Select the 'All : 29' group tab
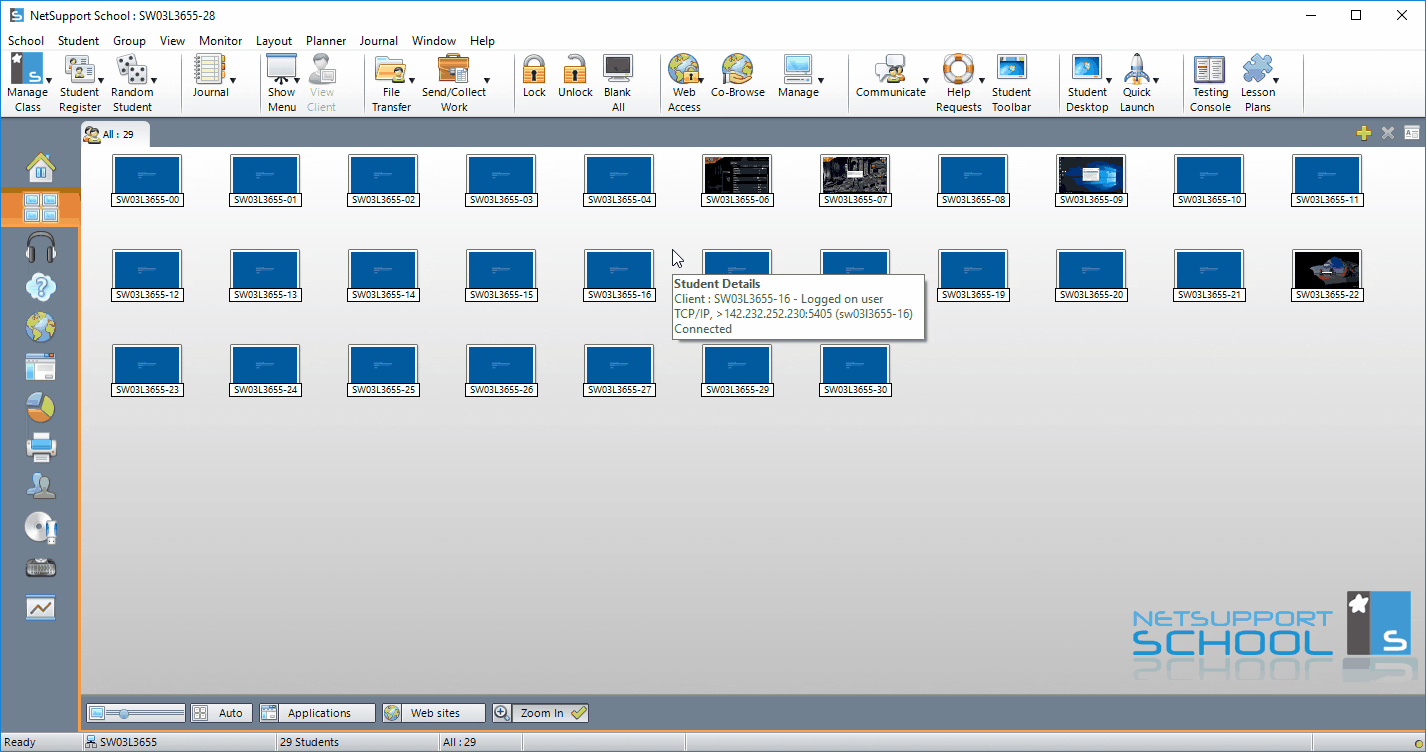The height and width of the screenshot is (752, 1426). coord(114,134)
